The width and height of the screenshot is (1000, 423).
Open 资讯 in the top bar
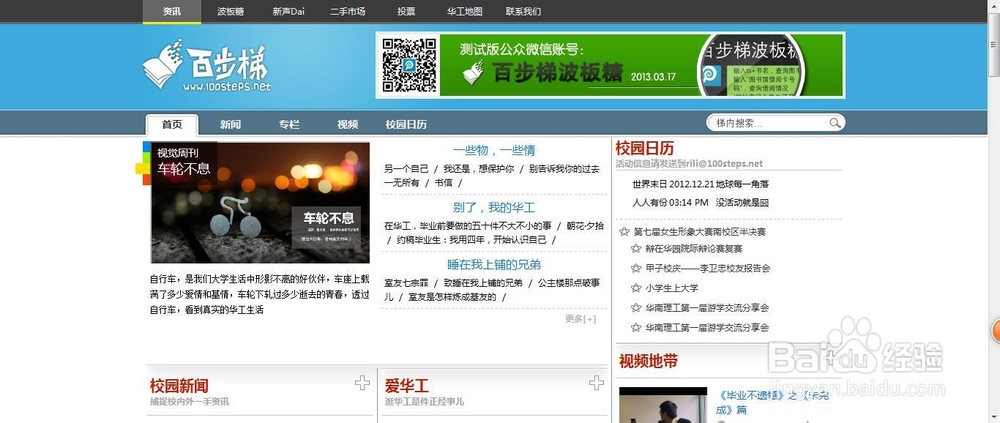click(172, 11)
